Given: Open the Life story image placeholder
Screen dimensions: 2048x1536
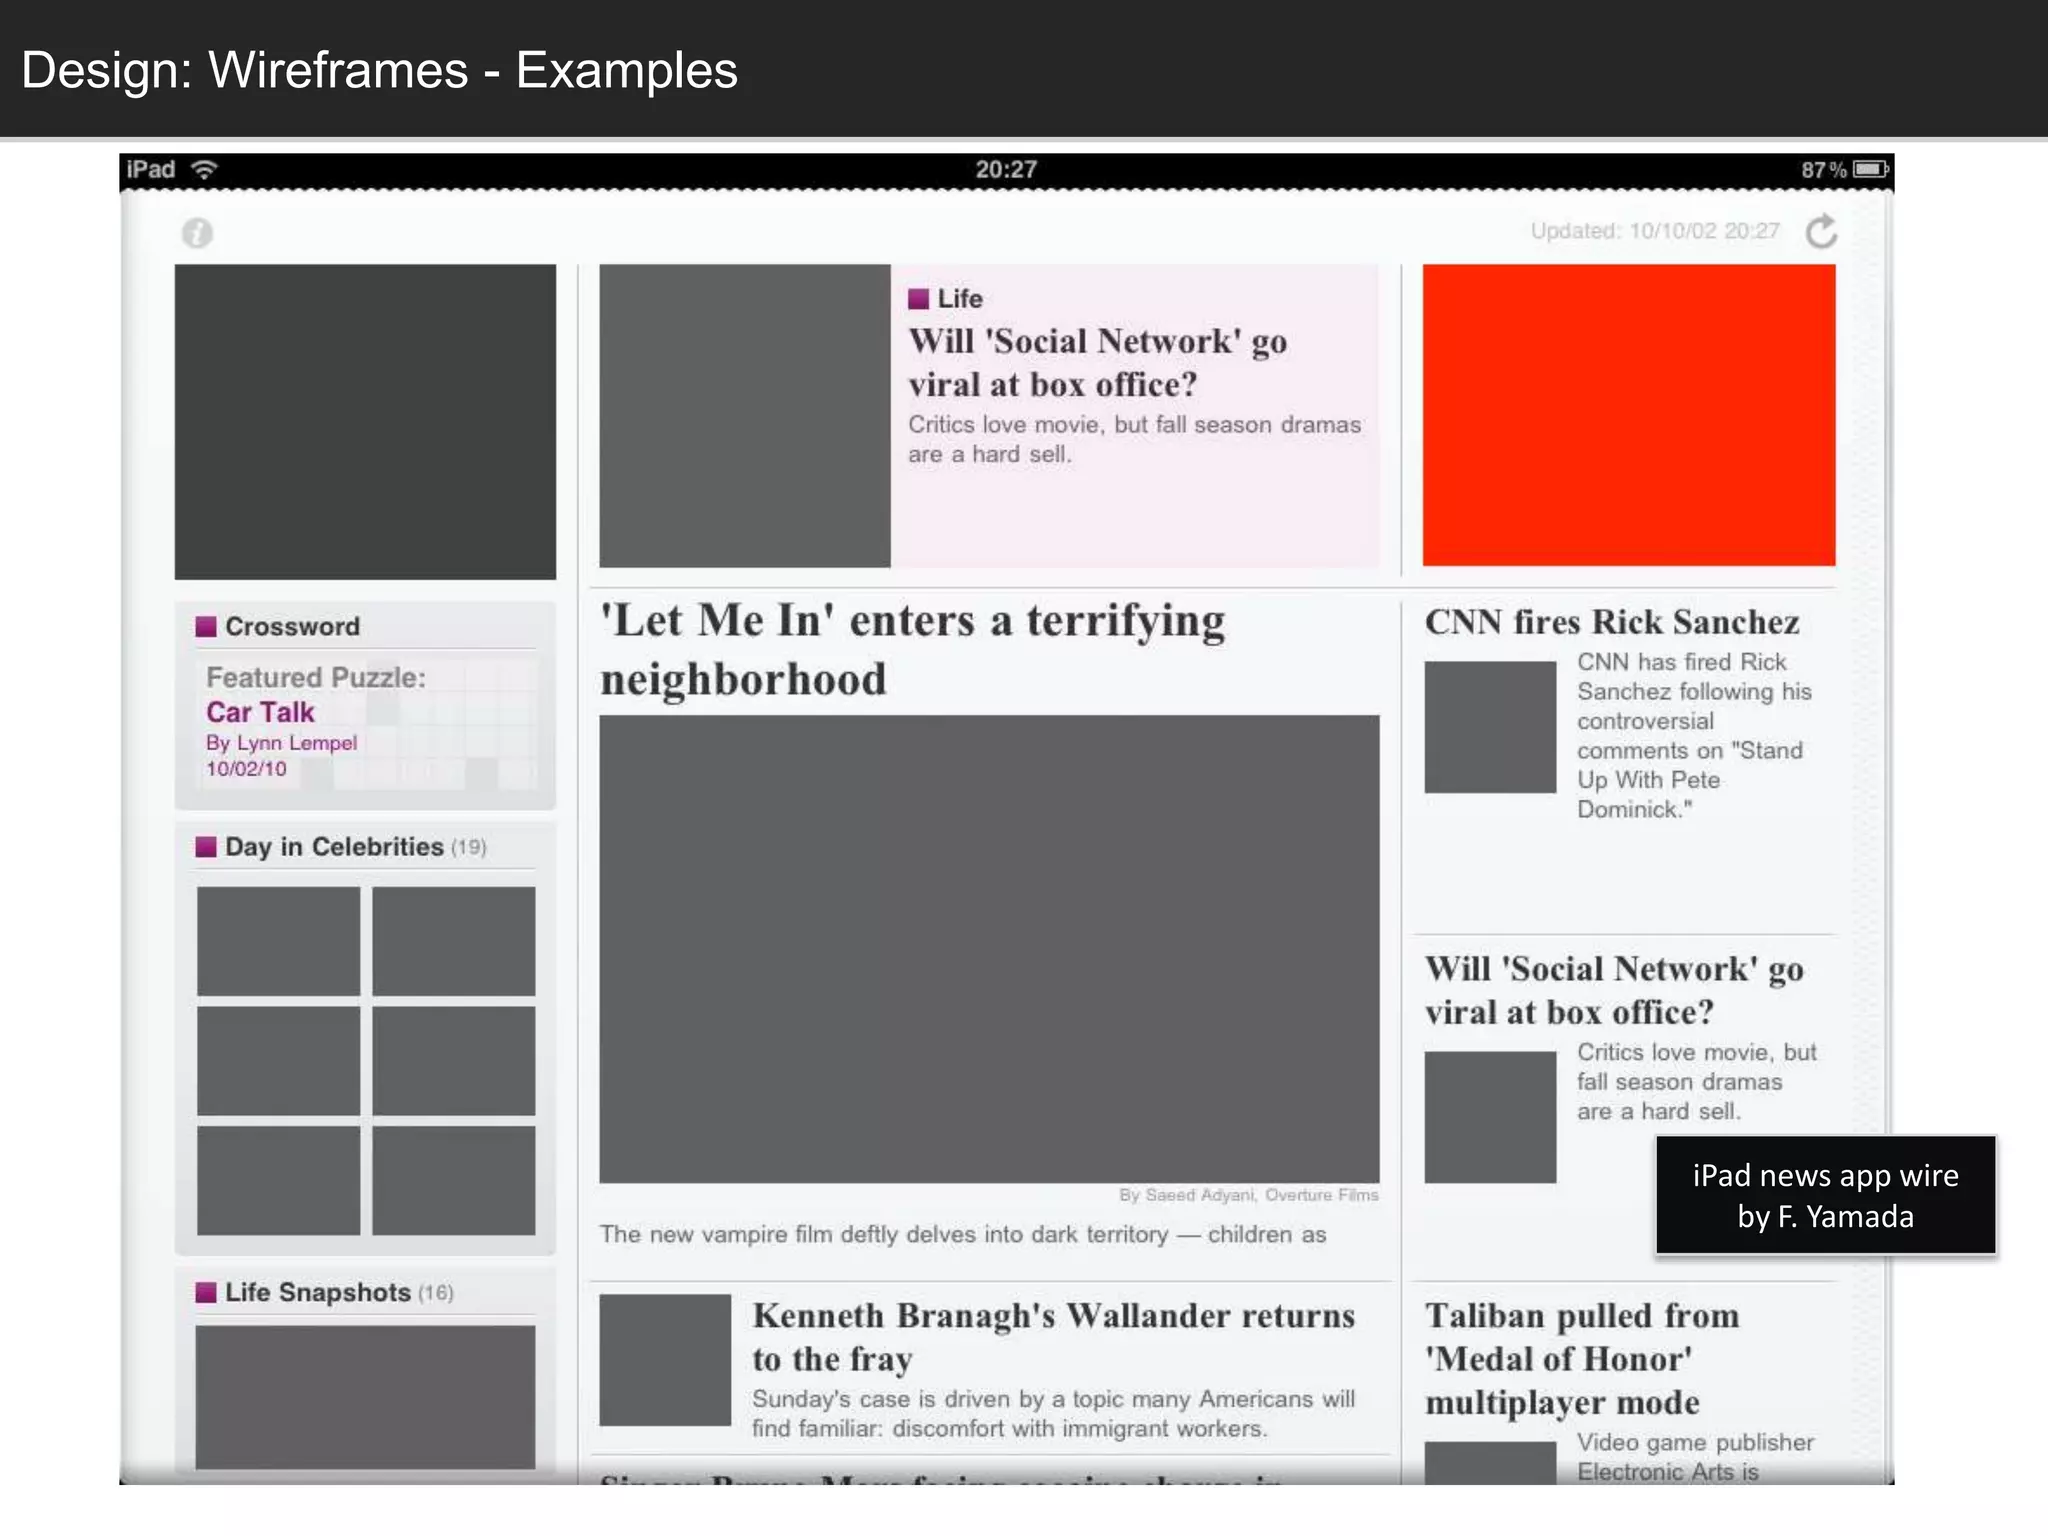Looking at the screenshot, I should [x=745, y=415].
